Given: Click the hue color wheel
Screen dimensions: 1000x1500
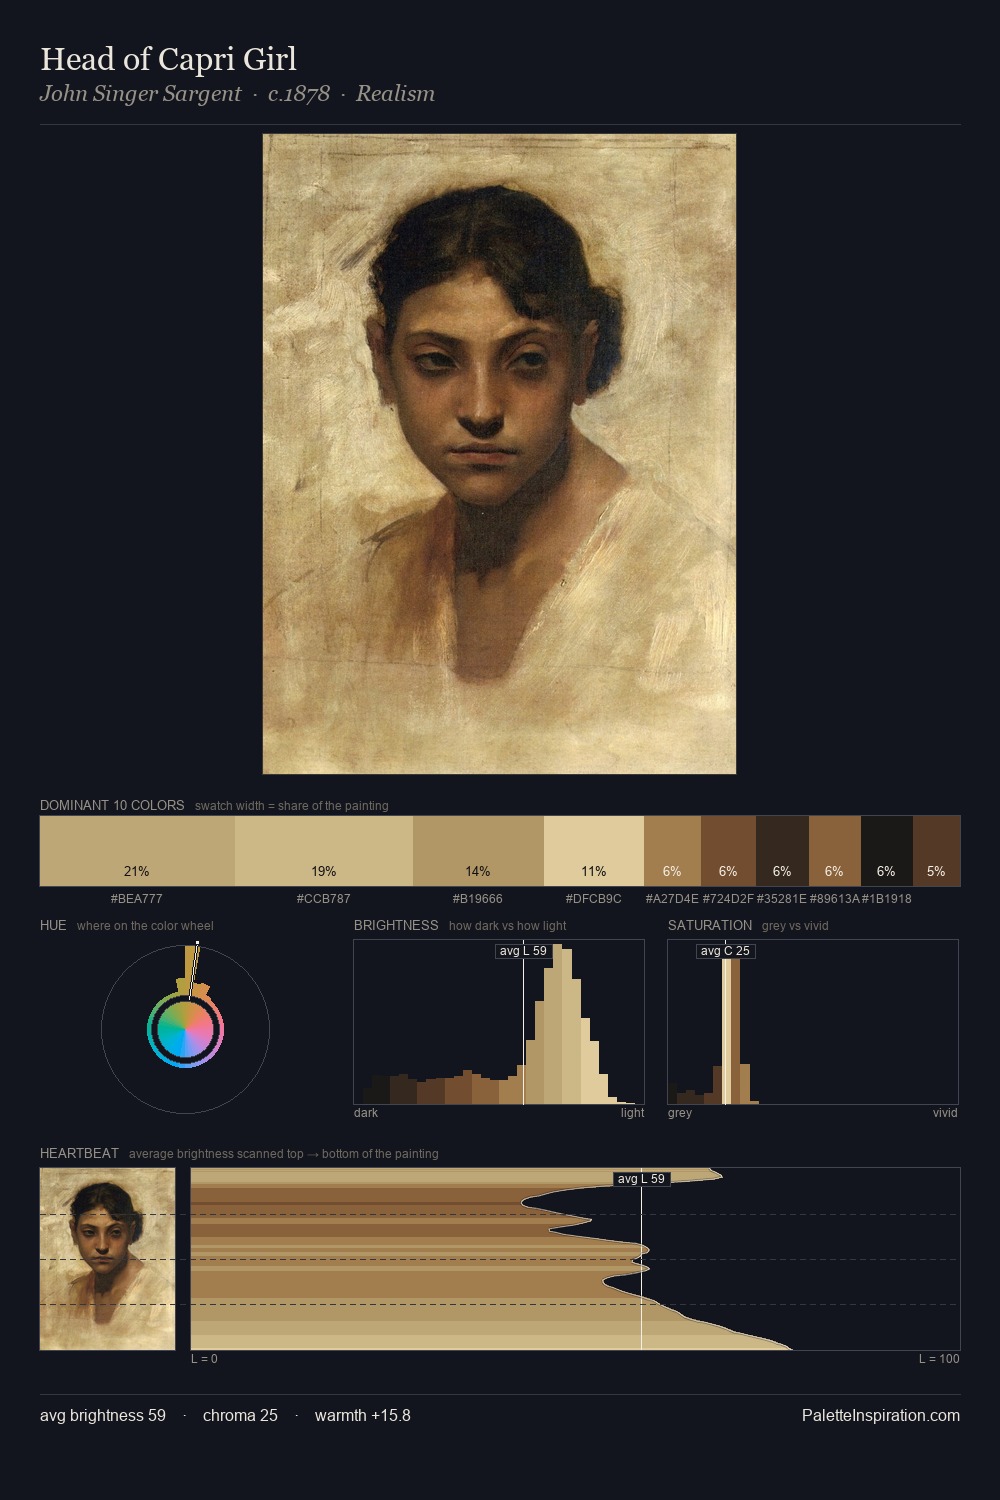Looking at the screenshot, I should pyautogui.click(x=185, y=1029).
